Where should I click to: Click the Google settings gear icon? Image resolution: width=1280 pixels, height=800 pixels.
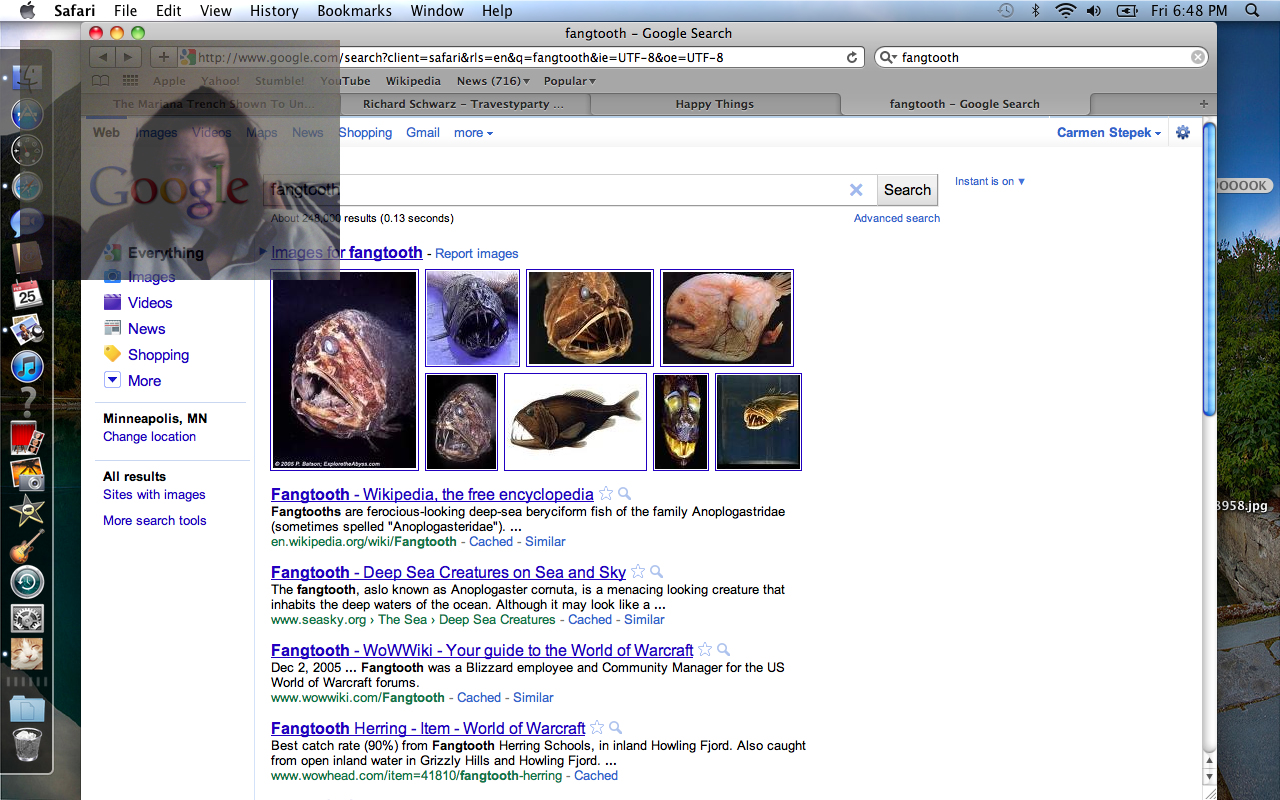click(1183, 133)
